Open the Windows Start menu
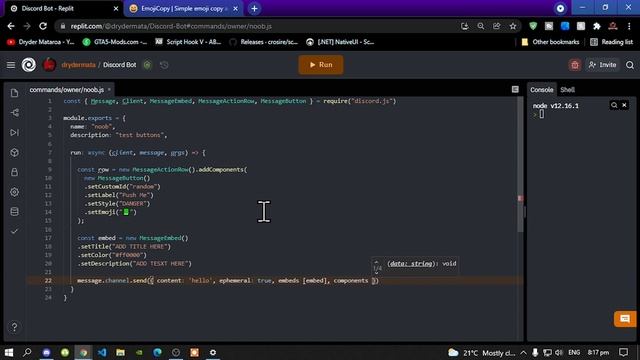Image resolution: width=640 pixels, height=360 pixels. tap(9, 352)
